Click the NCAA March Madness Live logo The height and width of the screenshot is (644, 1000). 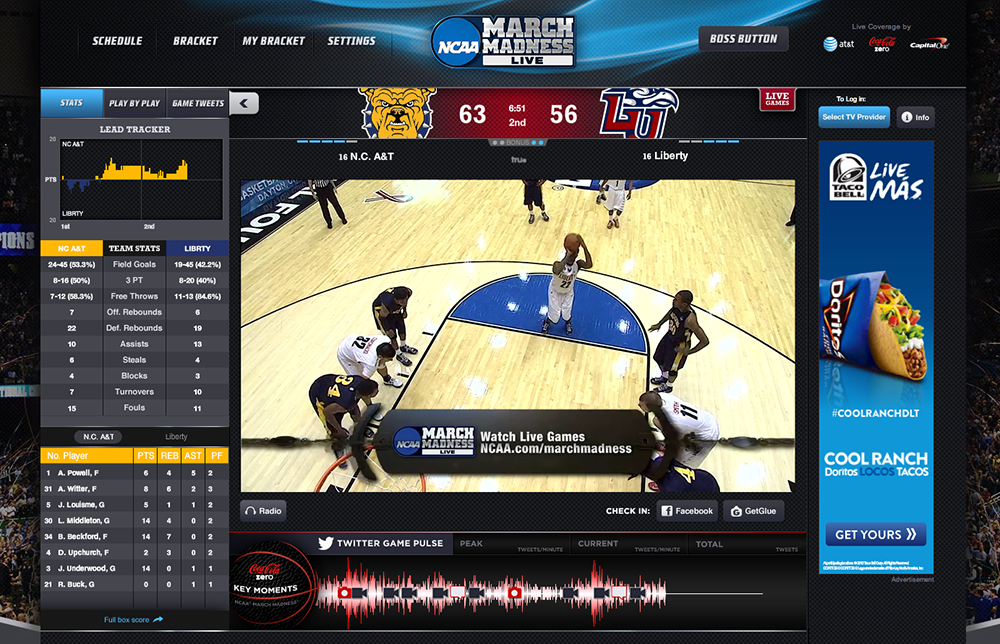pos(503,42)
